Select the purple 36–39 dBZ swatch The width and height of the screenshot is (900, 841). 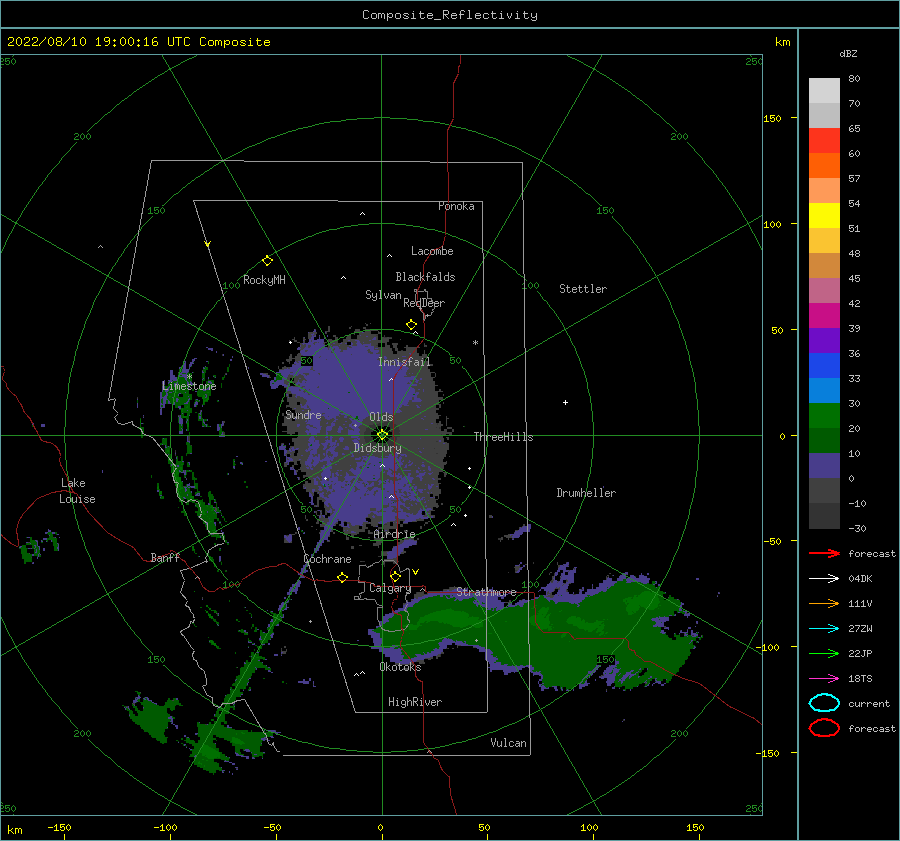(x=824, y=340)
